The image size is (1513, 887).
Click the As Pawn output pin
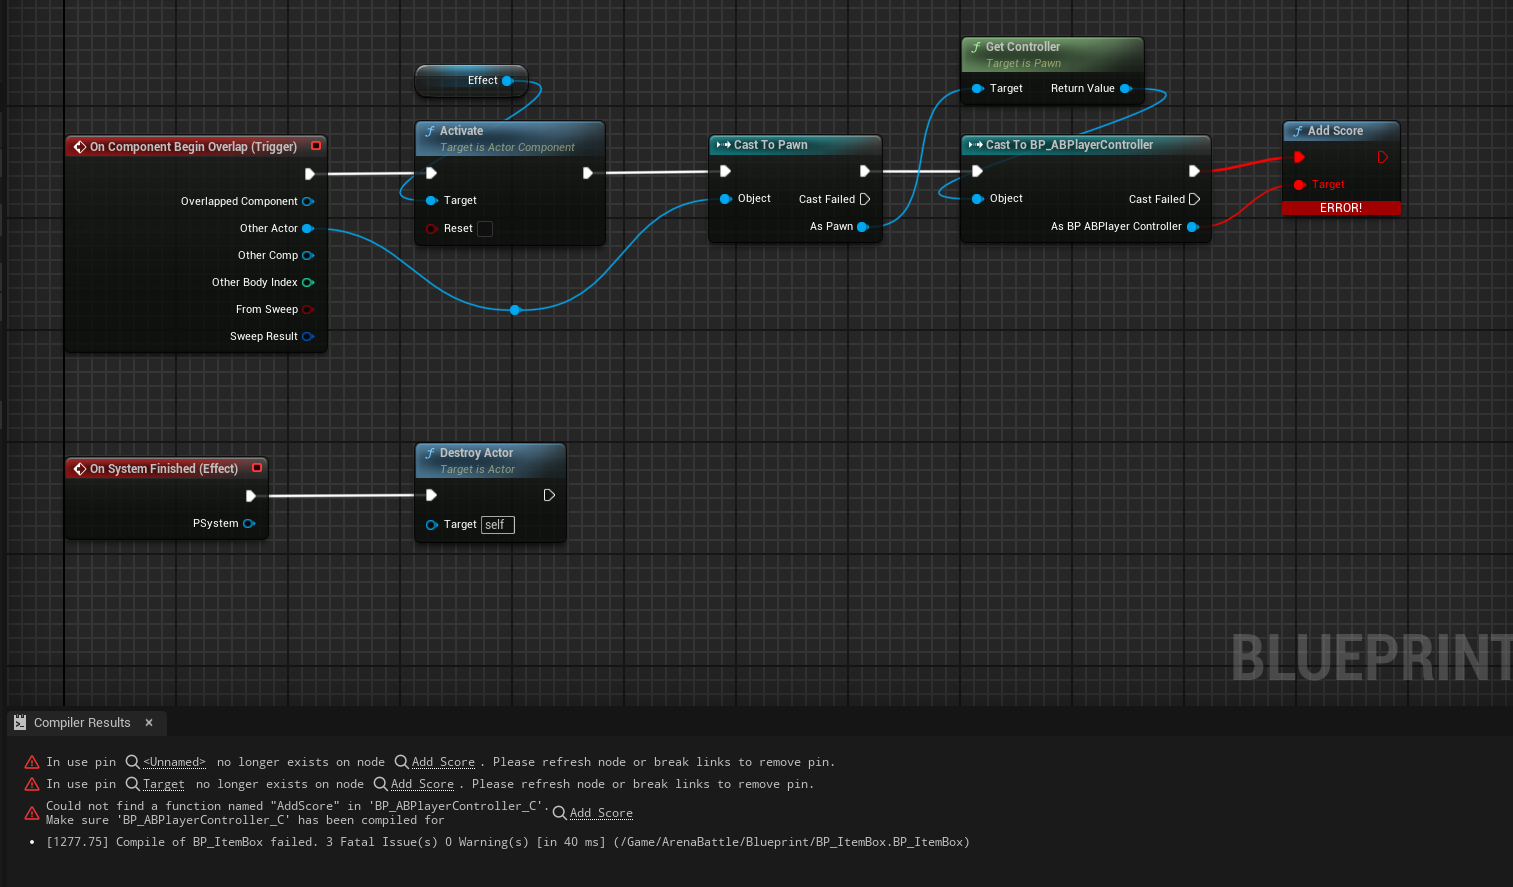863,226
